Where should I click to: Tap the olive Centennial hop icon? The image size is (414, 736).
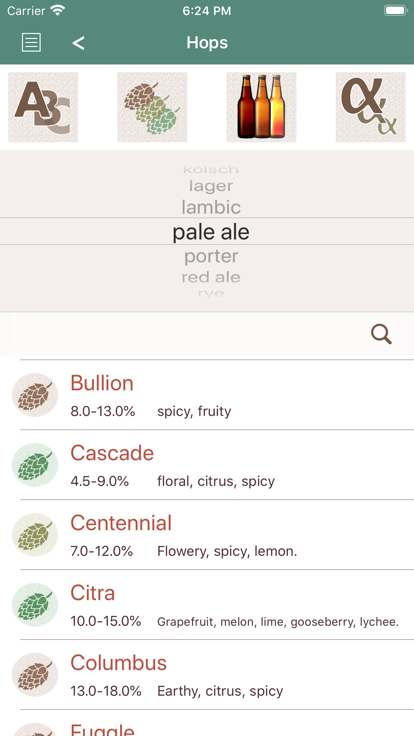35,535
